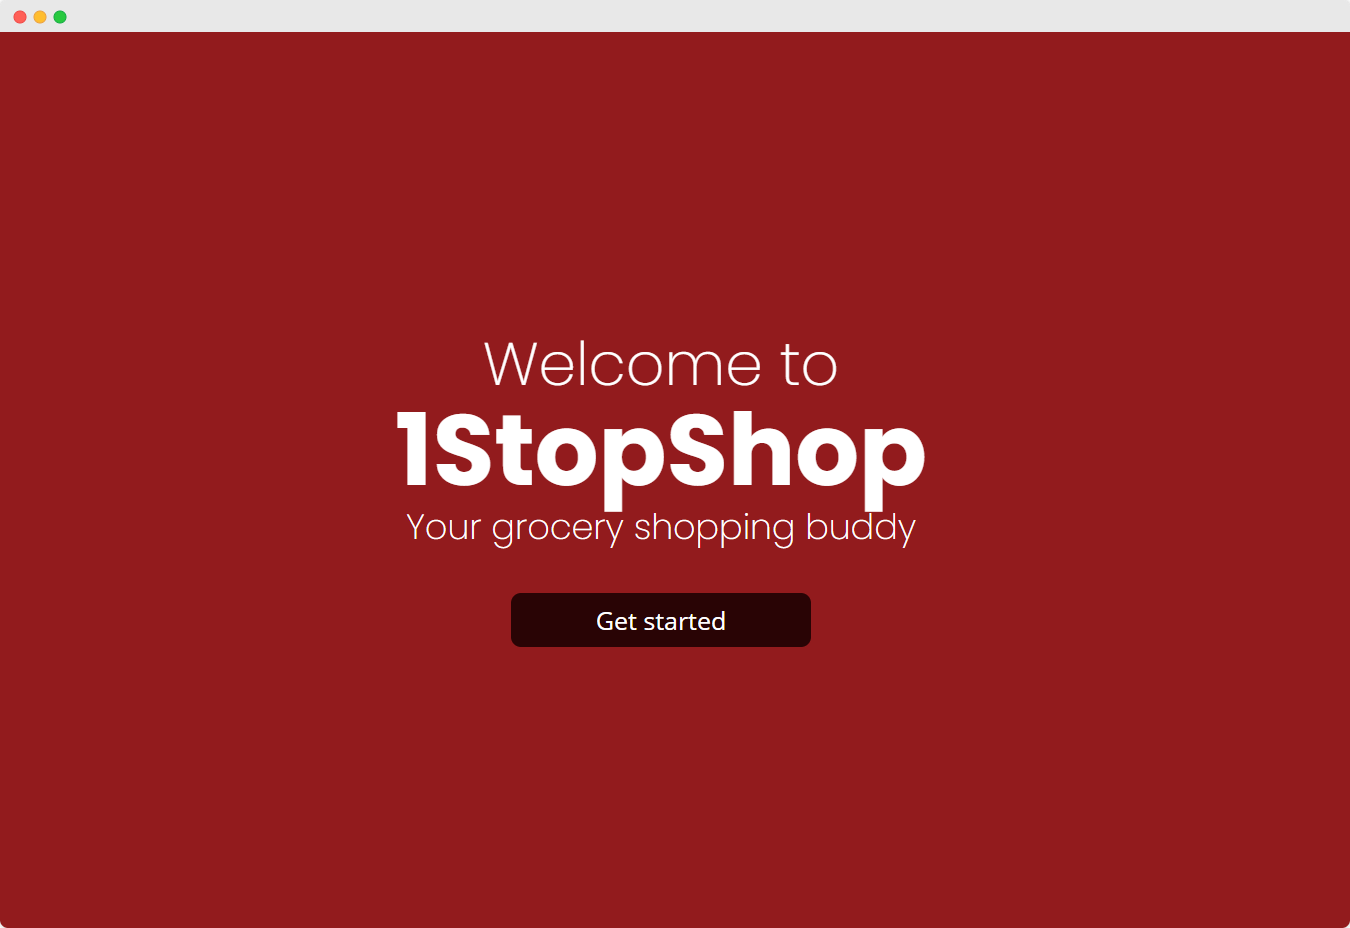This screenshot has height=928, width=1350.
Task: Click the 'Your grocery shopping buddy' tagline
Action: pyautogui.click(x=661, y=528)
